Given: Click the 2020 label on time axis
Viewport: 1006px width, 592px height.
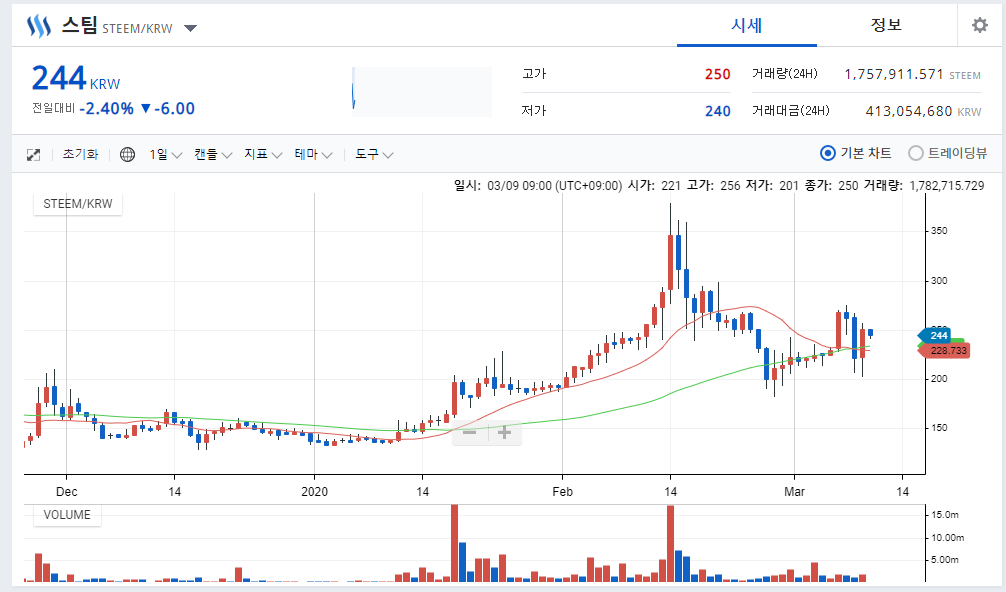Looking at the screenshot, I should pos(314,492).
